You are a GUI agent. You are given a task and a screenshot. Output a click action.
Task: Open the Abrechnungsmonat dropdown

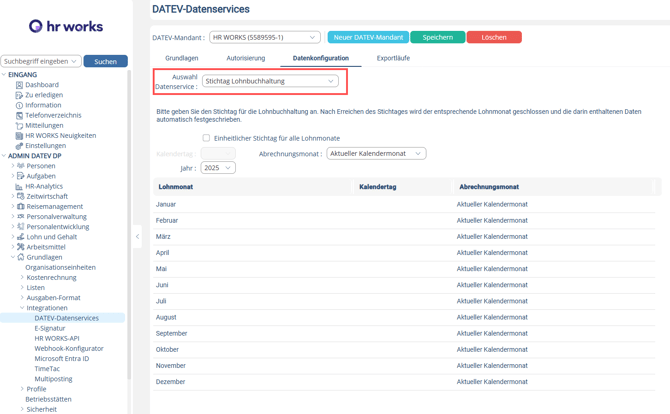(x=376, y=153)
